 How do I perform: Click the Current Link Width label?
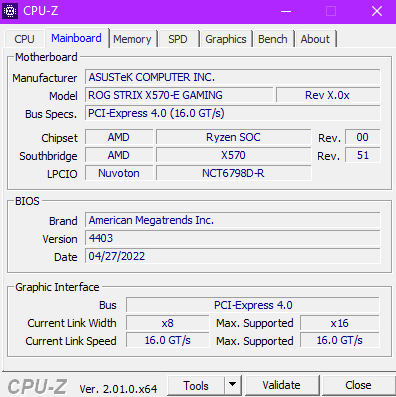click(72, 323)
